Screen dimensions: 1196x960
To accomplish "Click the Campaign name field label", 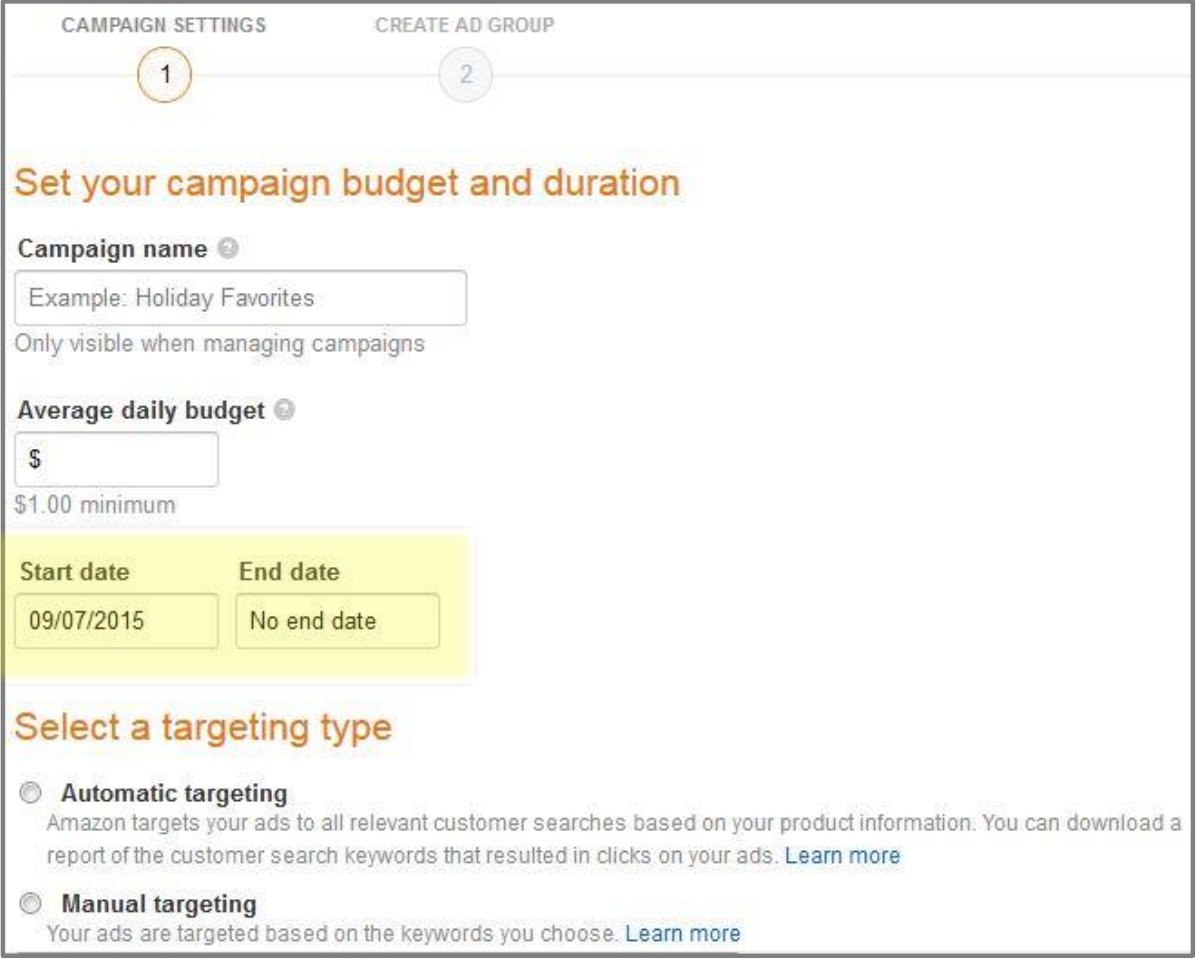I will coord(113,249).
